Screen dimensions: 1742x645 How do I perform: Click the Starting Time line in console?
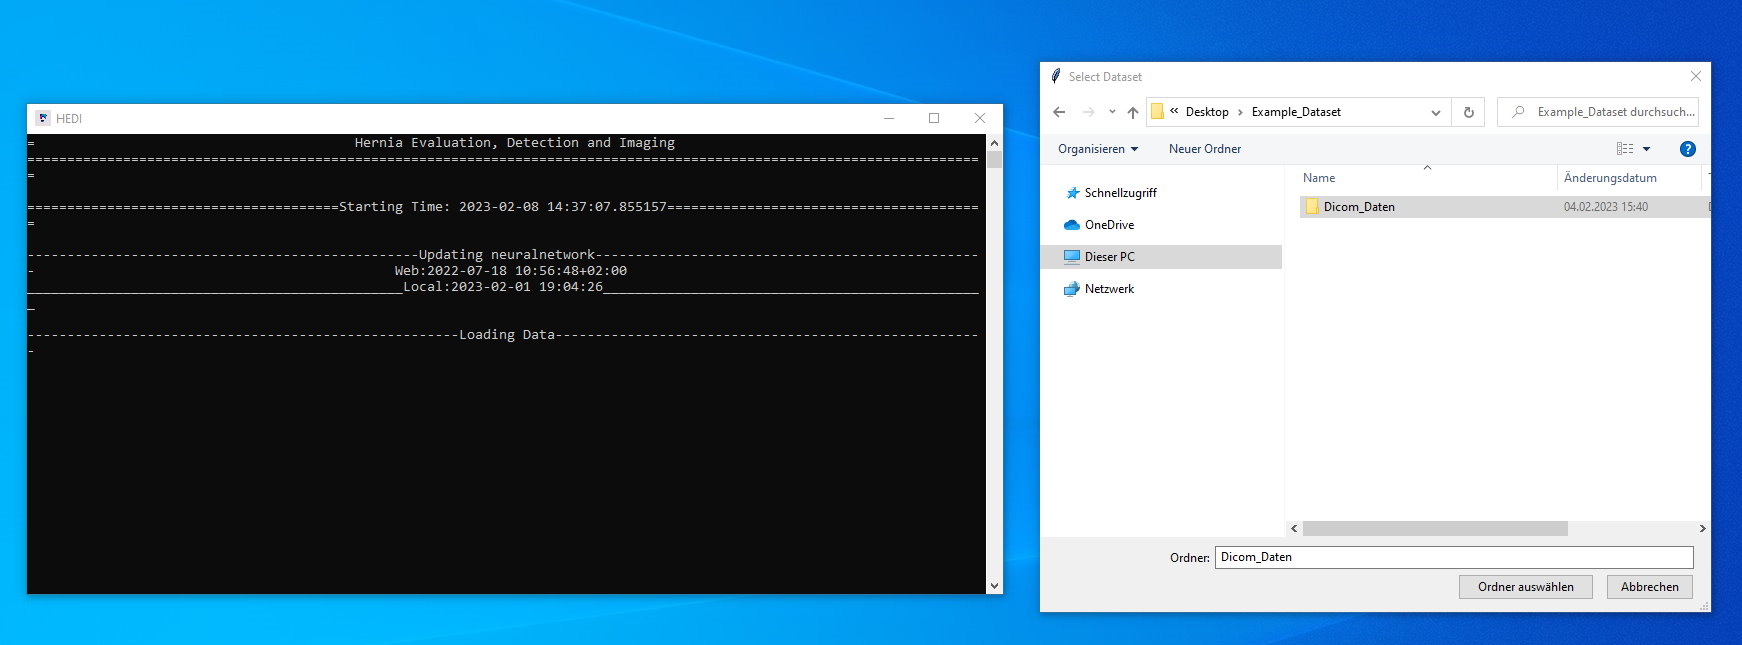(x=503, y=207)
